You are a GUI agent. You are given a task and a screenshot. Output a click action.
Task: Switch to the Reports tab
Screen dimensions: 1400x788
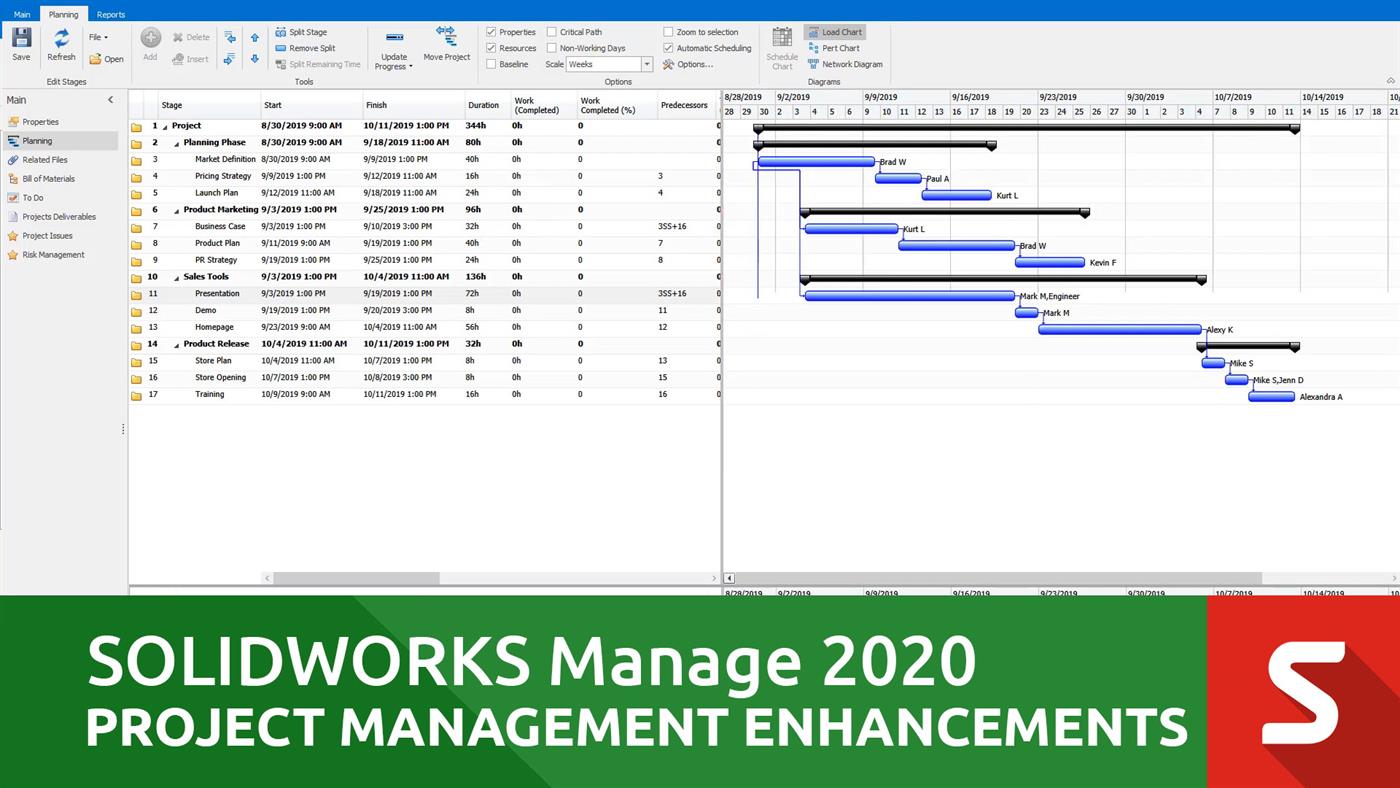110,14
